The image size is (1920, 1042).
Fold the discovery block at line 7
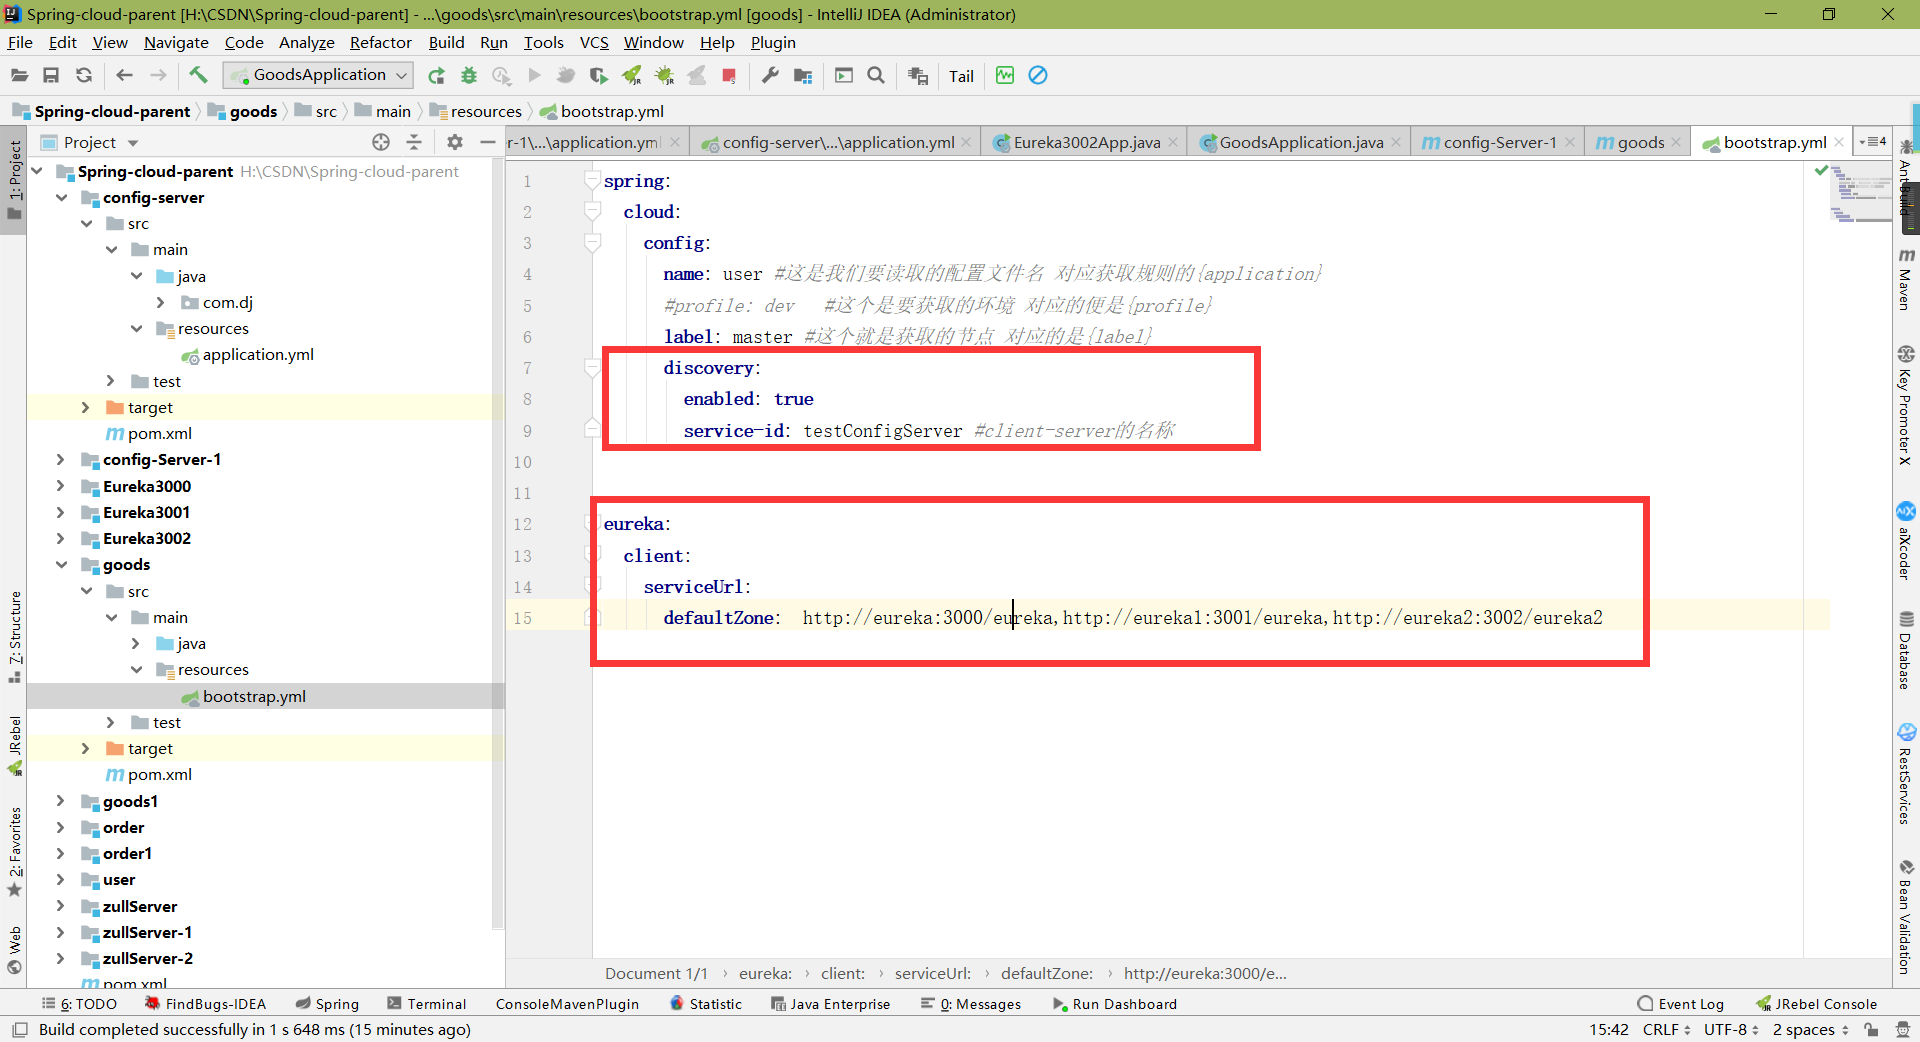coord(592,368)
